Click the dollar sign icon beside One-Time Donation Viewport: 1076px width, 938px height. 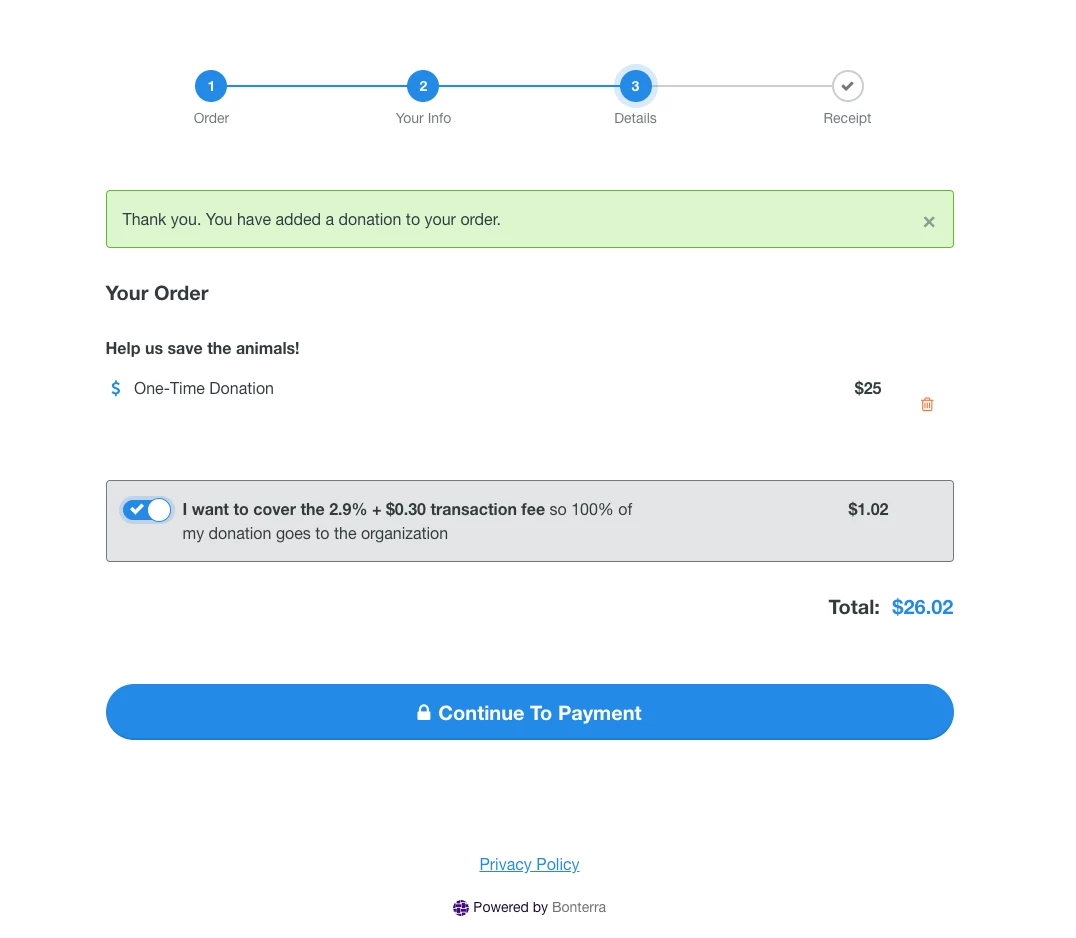[115, 388]
